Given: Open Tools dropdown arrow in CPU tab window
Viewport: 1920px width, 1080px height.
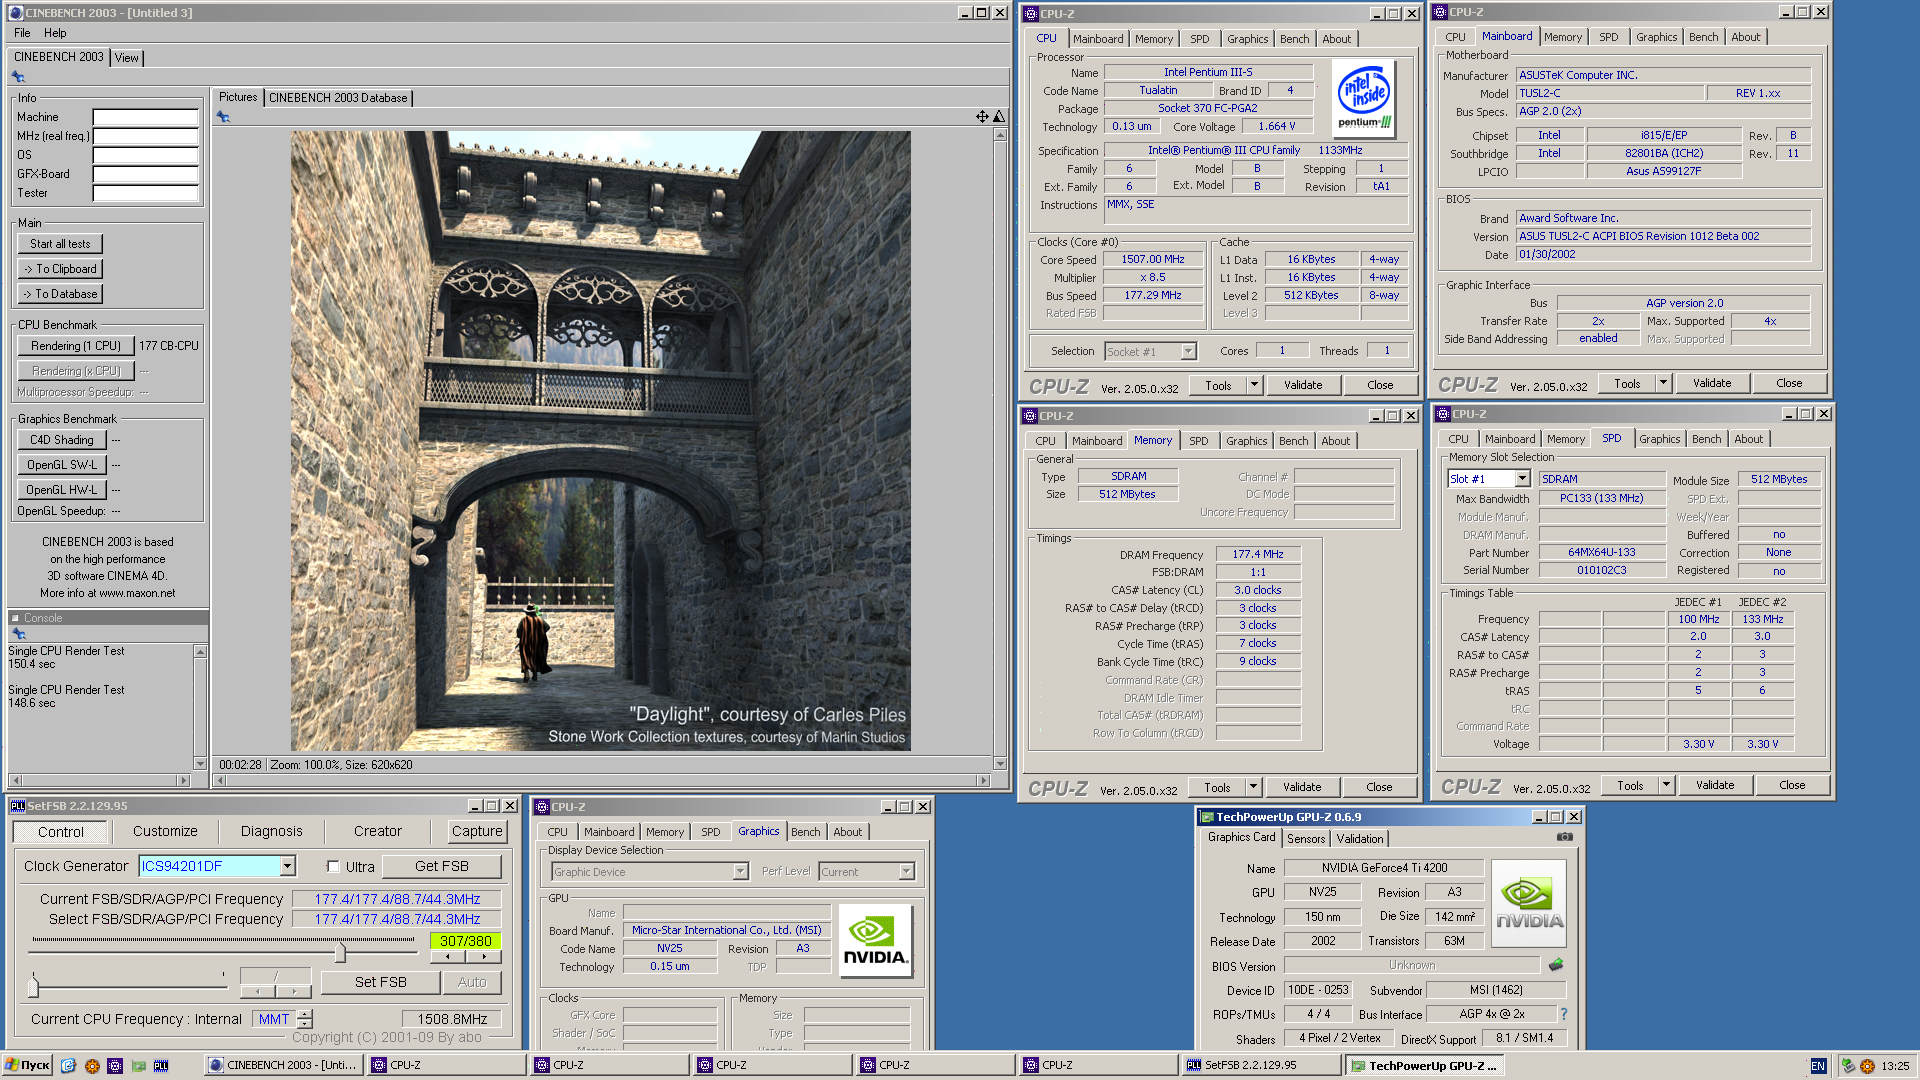Looking at the screenshot, I should click(x=1254, y=385).
